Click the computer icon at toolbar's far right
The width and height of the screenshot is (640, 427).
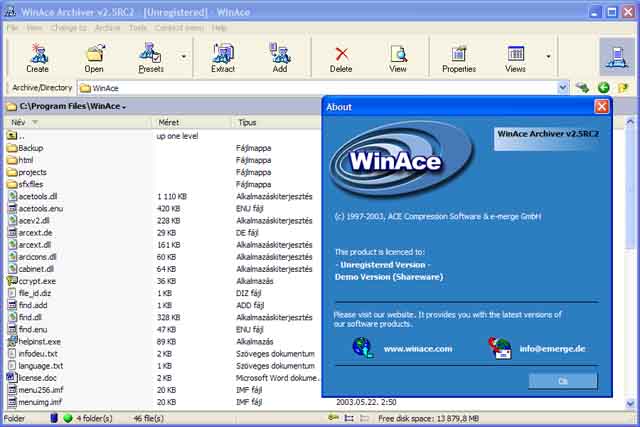(617, 57)
